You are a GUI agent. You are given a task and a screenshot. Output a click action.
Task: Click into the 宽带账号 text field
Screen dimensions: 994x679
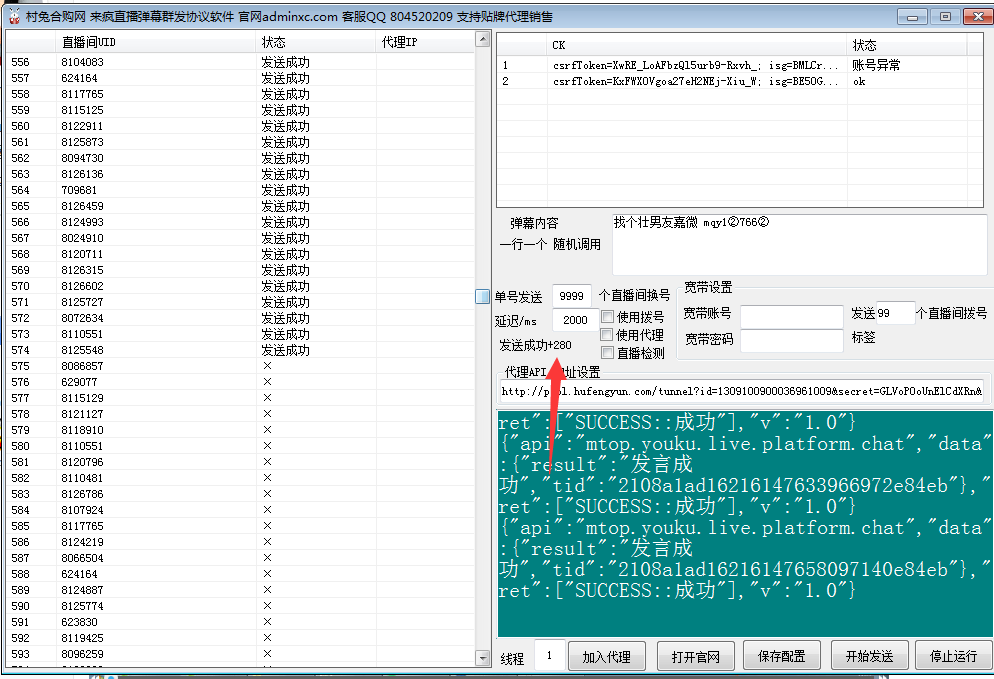(x=791, y=315)
